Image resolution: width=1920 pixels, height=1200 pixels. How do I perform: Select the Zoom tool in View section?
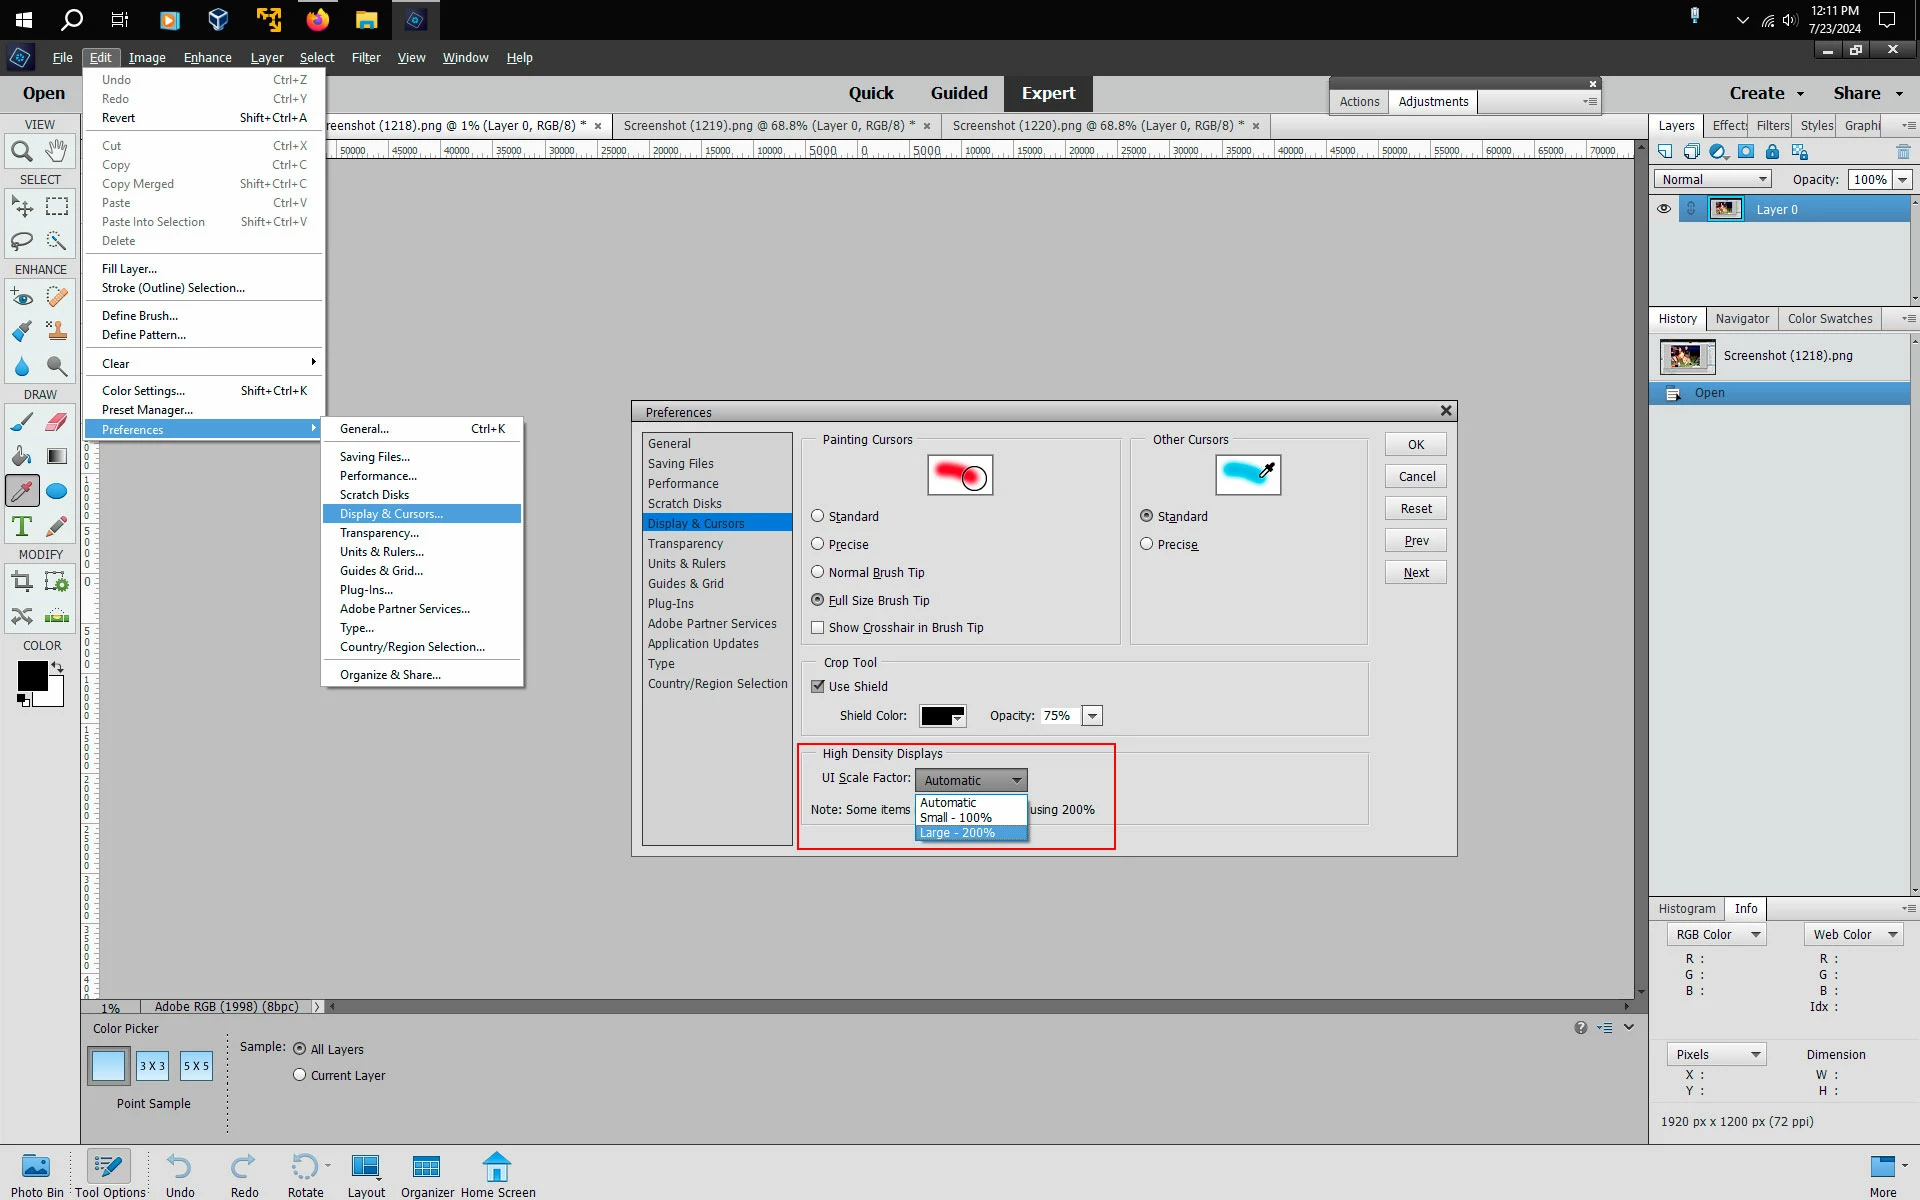coord(21,151)
